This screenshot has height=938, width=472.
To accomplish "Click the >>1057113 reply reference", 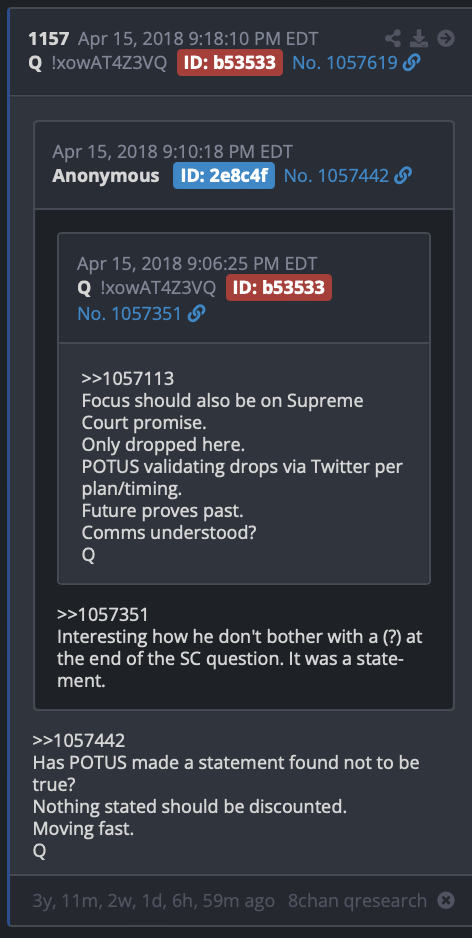I will tap(128, 379).
